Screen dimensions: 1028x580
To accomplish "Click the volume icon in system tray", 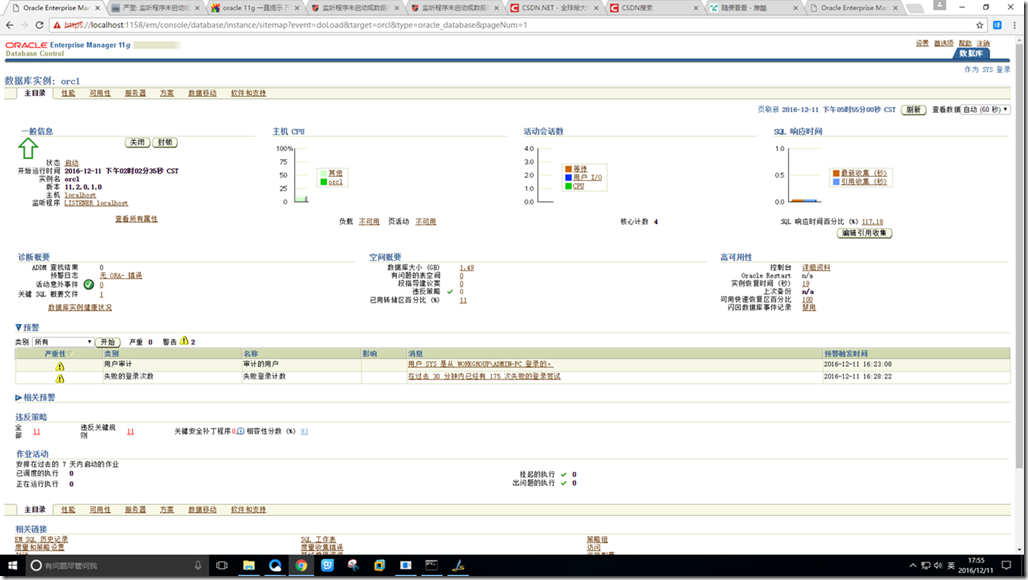I will click(x=938, y=566).
